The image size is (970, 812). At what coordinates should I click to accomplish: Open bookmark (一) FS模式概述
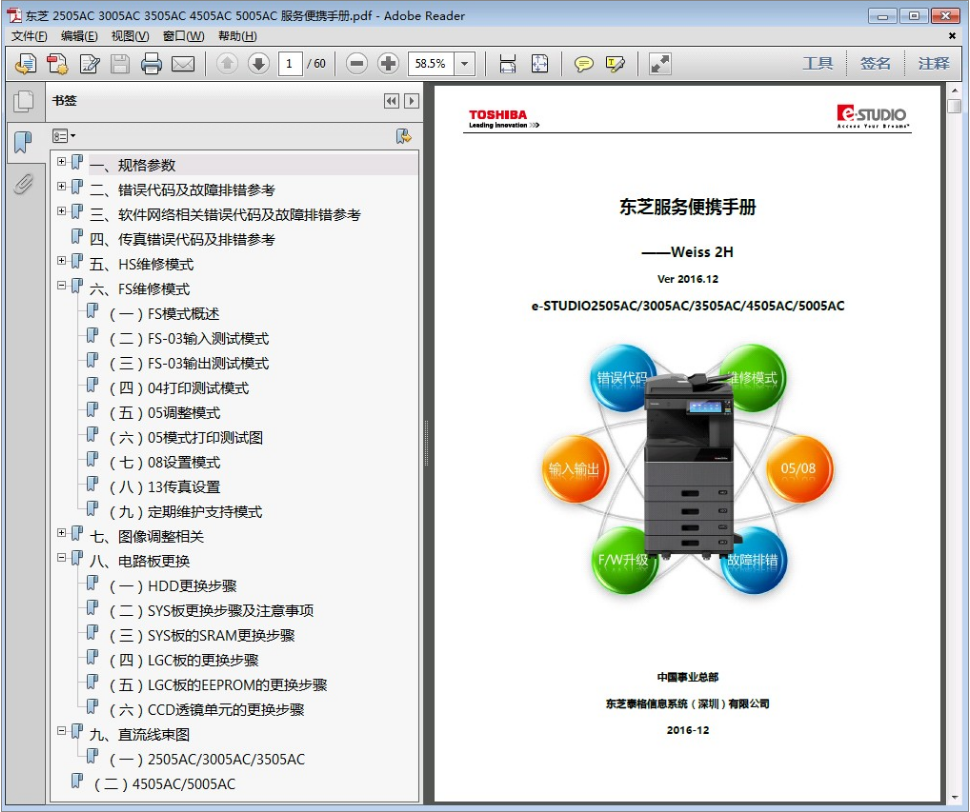(165, 314)
